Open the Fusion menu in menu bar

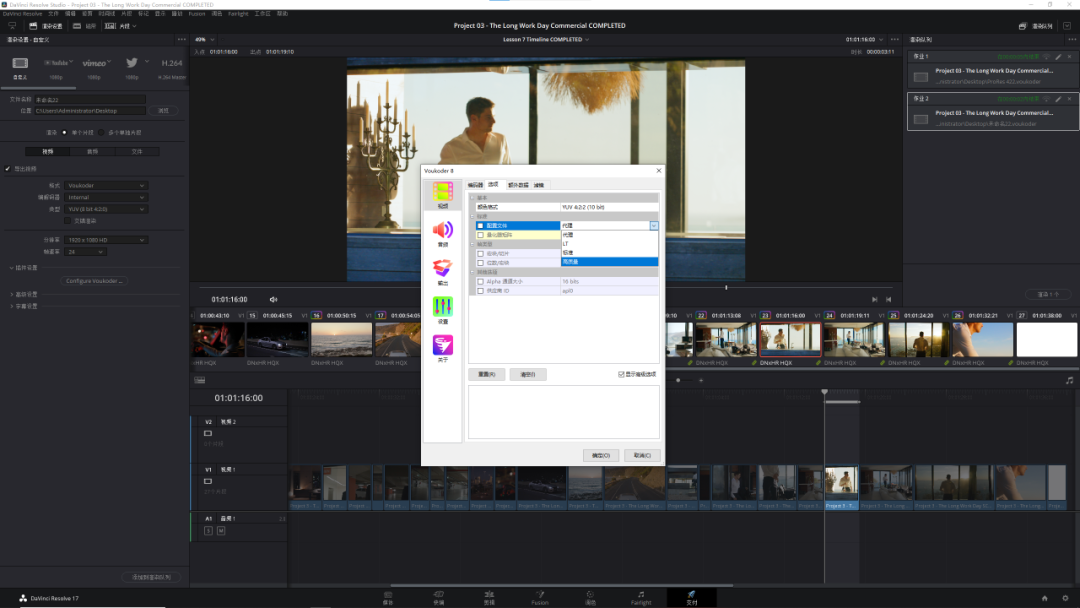pos(196,14)
